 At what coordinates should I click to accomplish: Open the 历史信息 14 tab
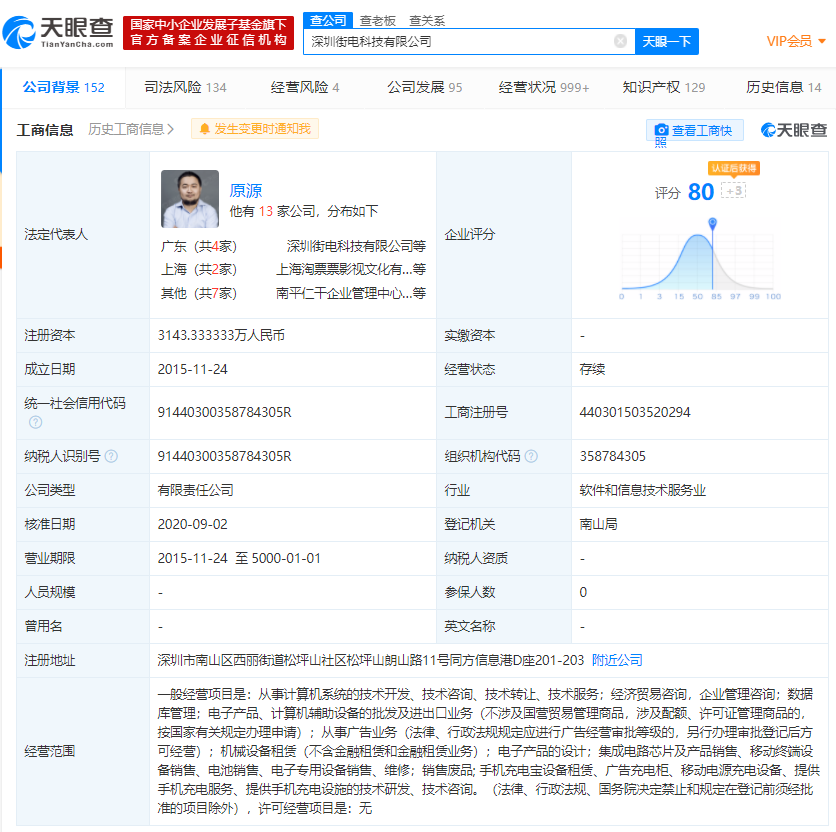click(784, 87)
